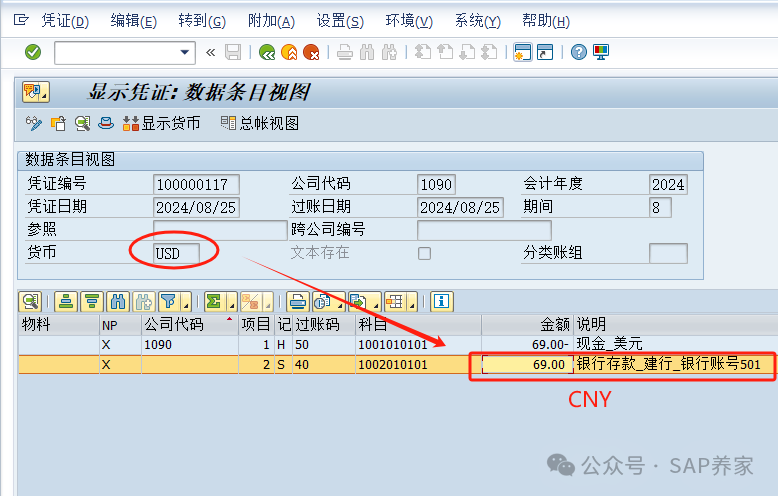Image resolution: width=778 pixels, height=496 pixels.
Task: Click the Total sigma icon
Action: pos(214,302)
